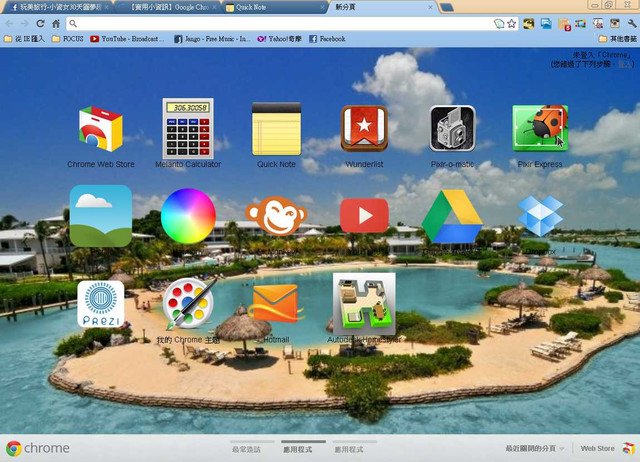Click the yellow-black first extension icon
640x462 pixels.
(529, 23)
